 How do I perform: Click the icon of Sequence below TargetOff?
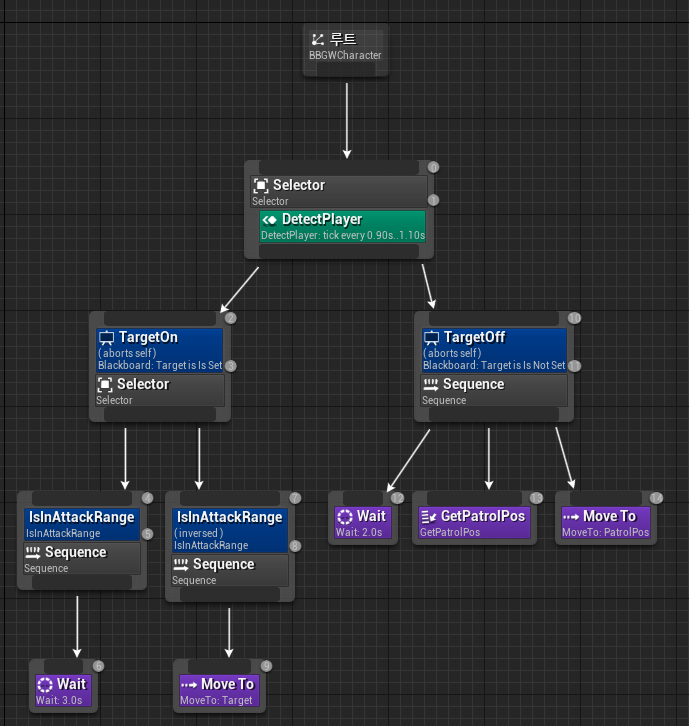point(431,384)
